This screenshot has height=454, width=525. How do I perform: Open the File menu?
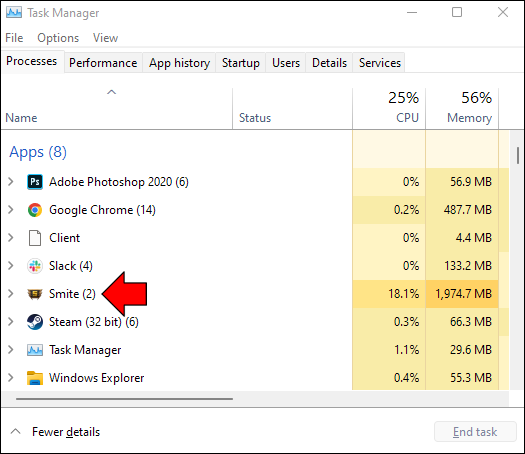pyautogui.click(x=14, y=38)
